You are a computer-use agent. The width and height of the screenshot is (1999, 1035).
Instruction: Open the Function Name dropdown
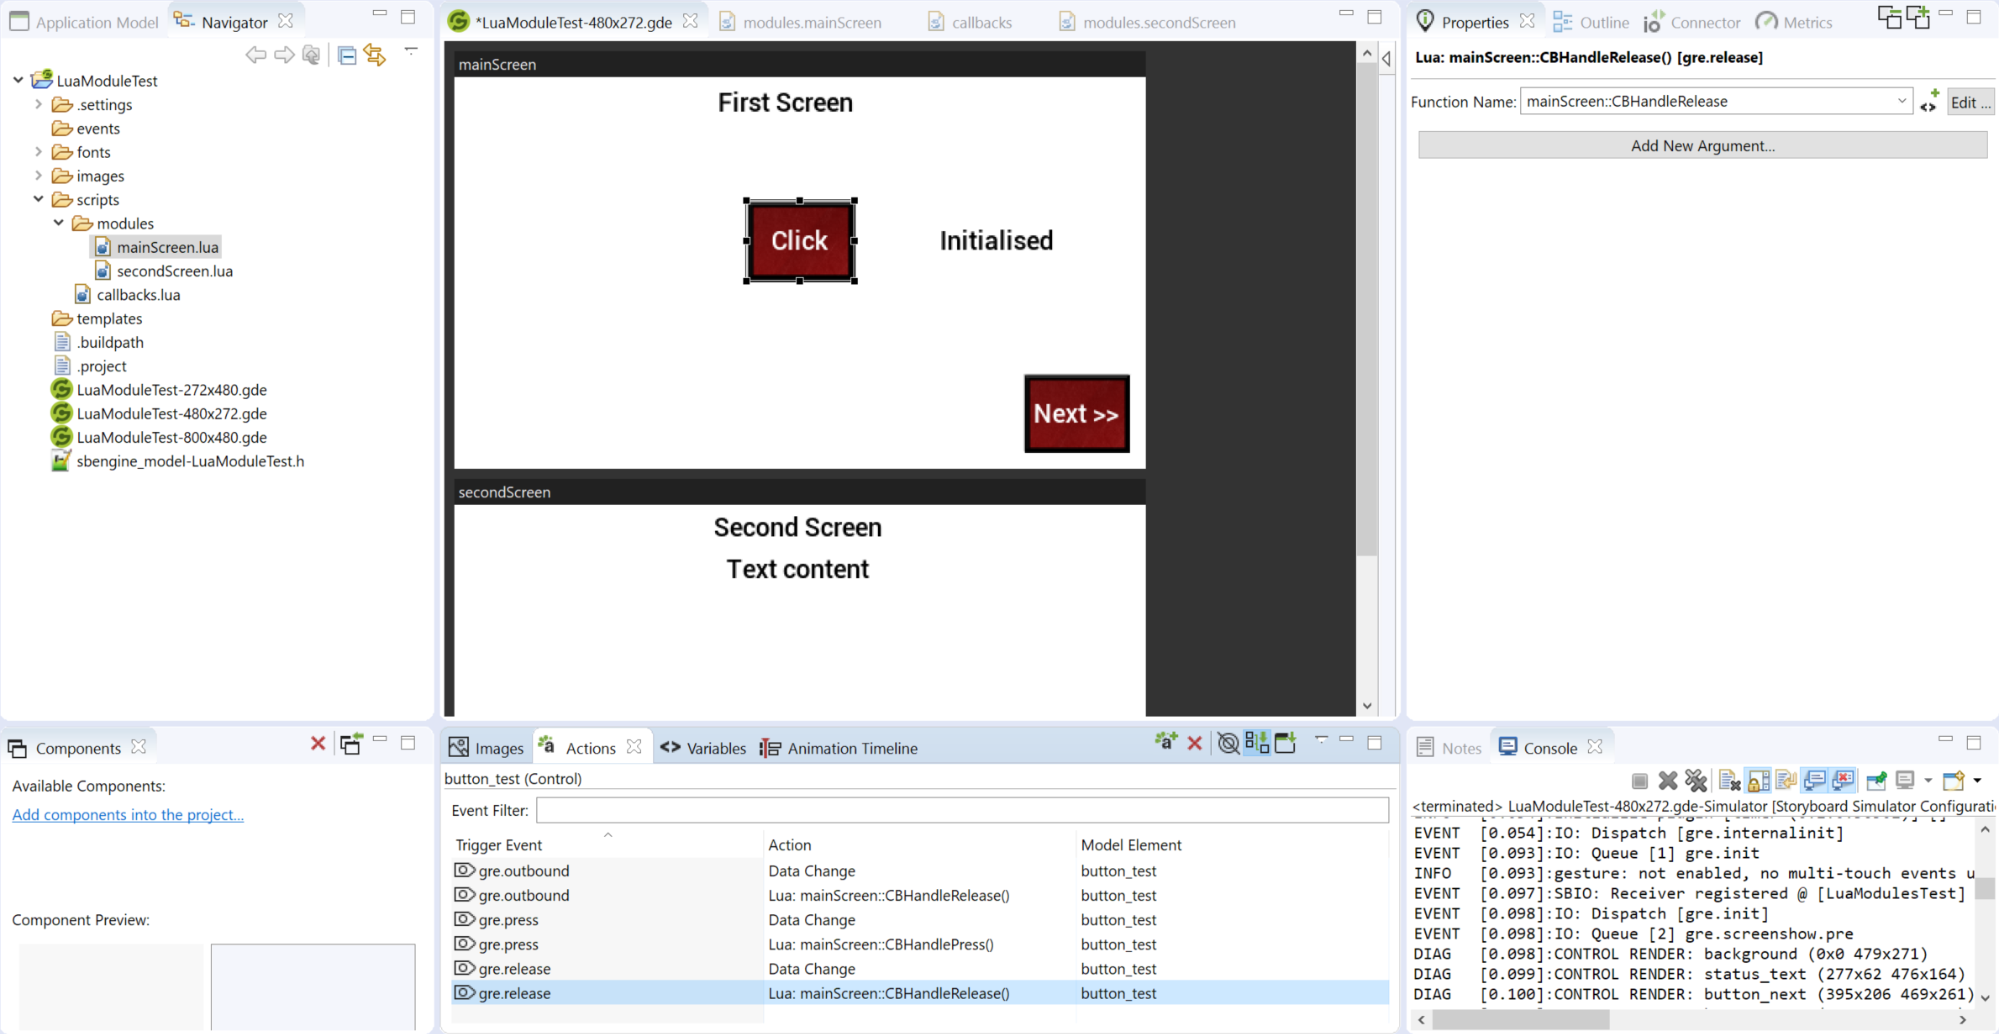1901,101
